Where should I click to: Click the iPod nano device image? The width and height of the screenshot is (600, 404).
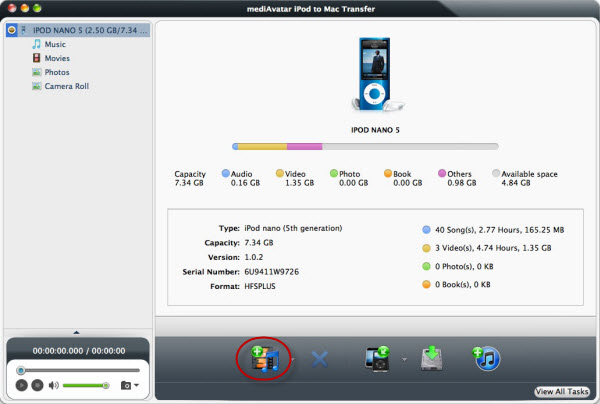click(374, 74)
